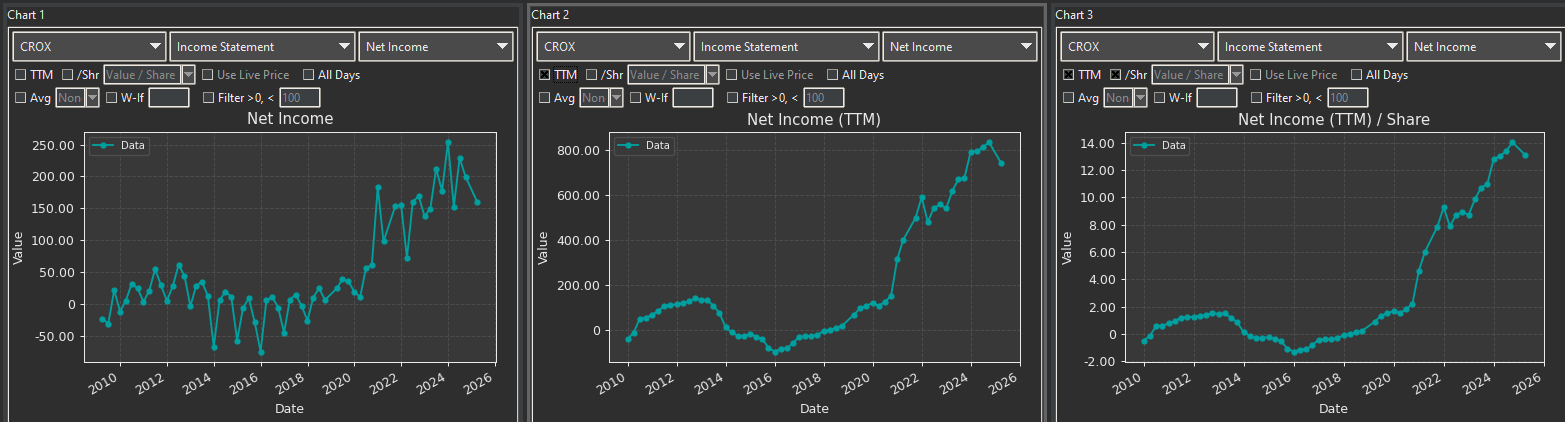Click the filter upper limit field in Chart 3
This screenshot has width=1565, height=422.
1348,98
